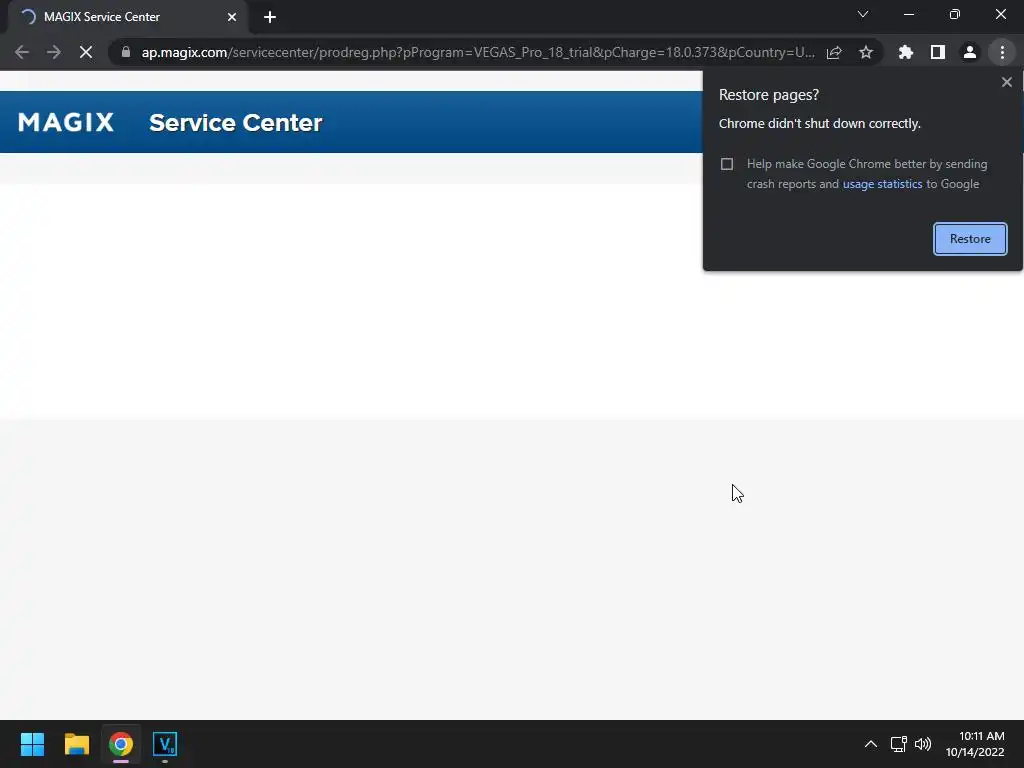Open network status tray icon
Image resolution: width=1024 pixels, height=768 pixels.
(899, 744)
